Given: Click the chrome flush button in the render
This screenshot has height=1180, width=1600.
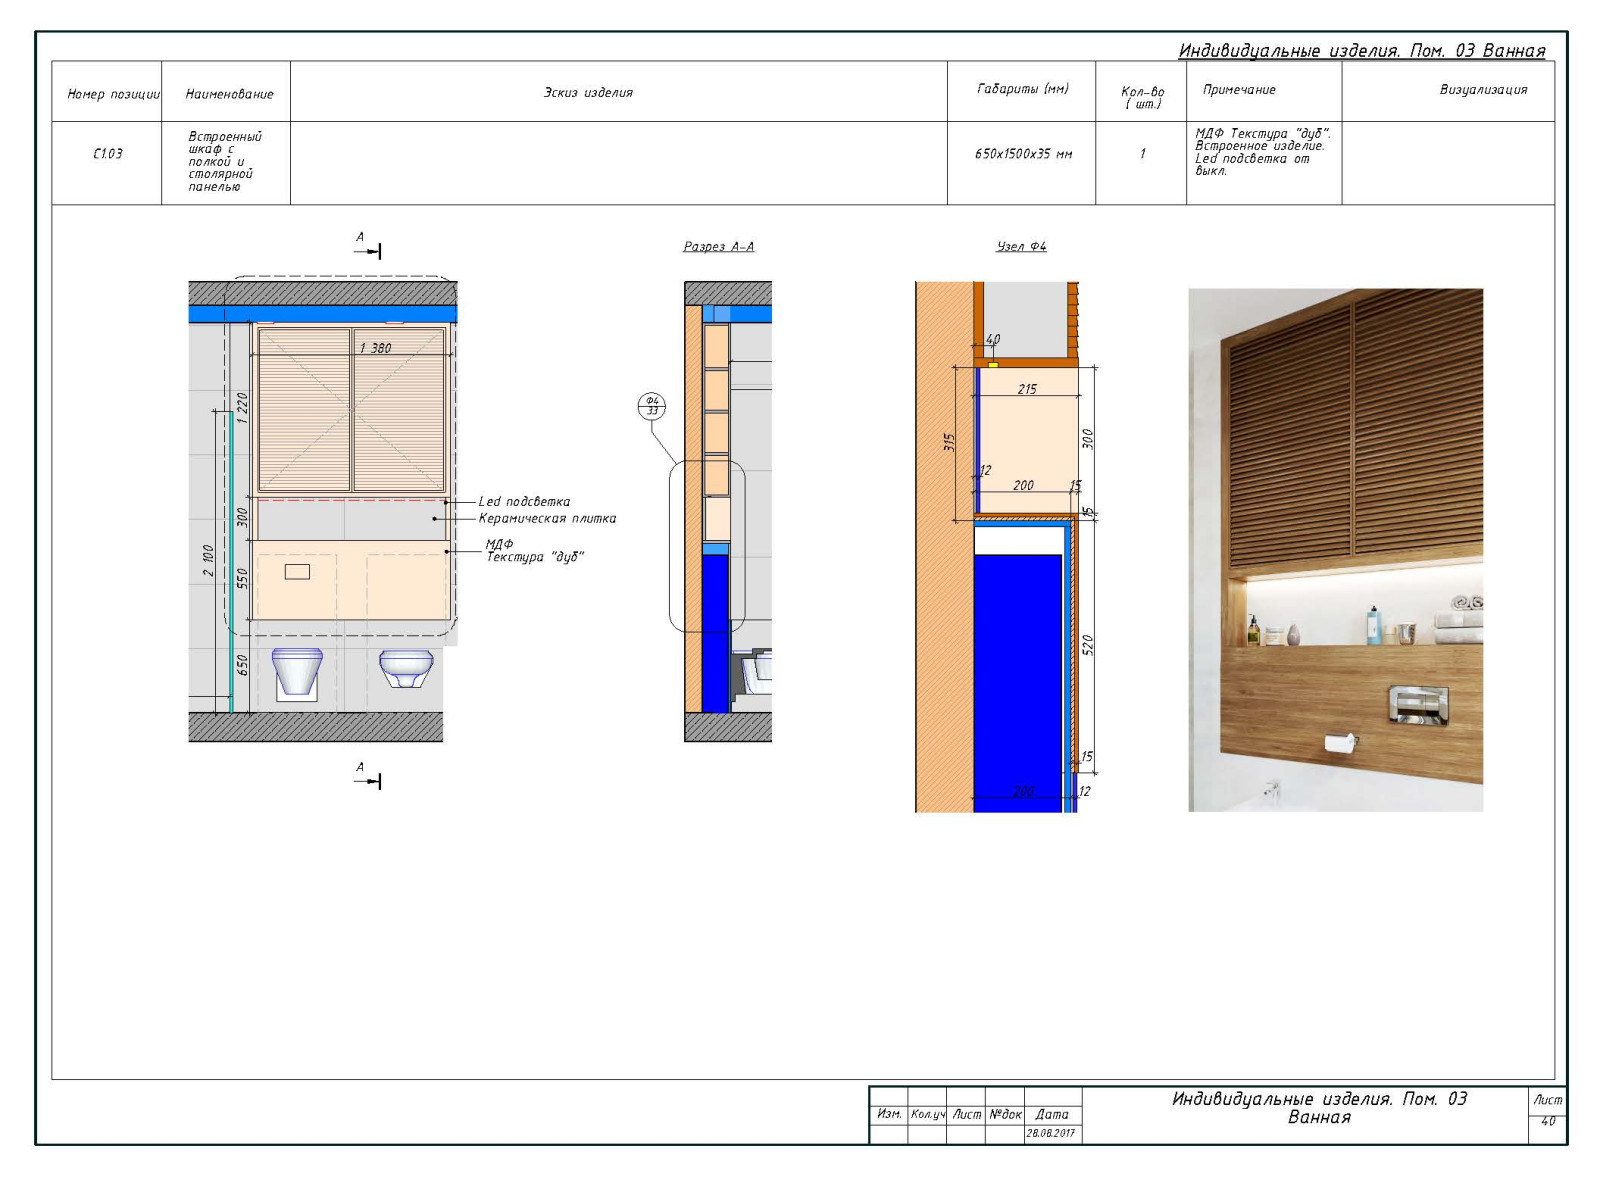Looking at the screenshot, I should click(1417, 705).
